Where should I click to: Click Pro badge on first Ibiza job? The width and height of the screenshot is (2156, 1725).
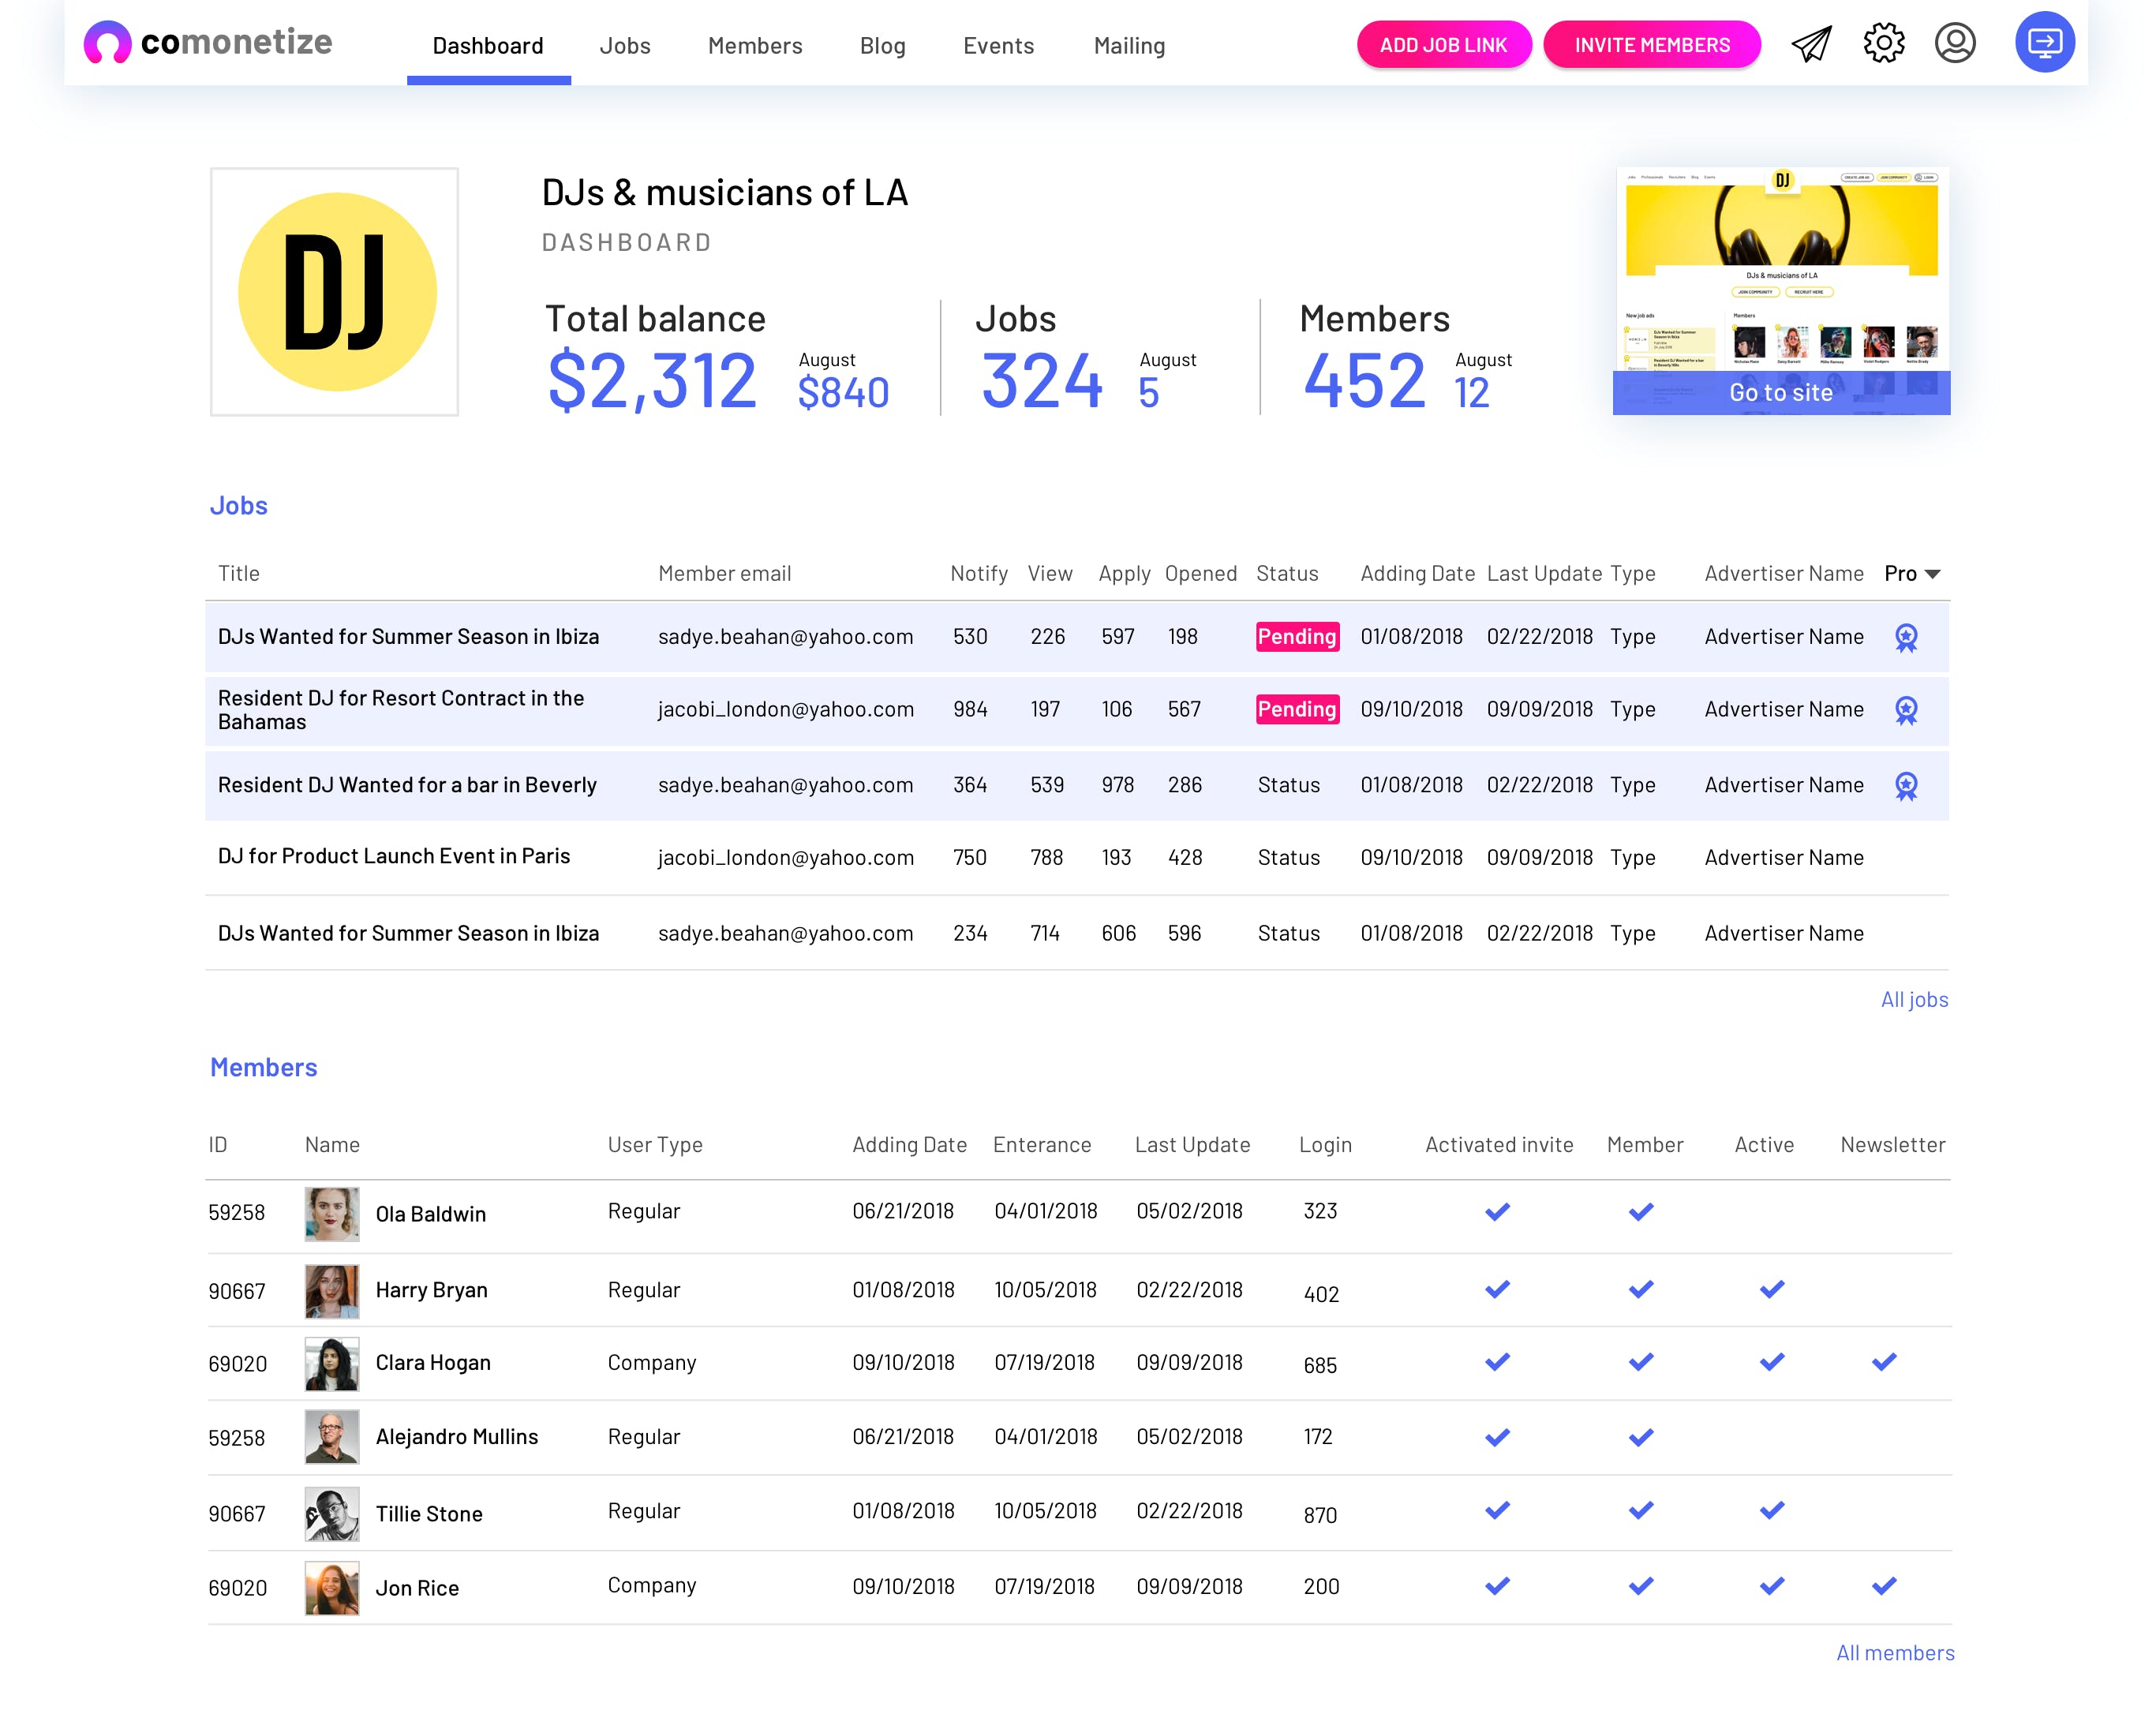pos(1905,637)
